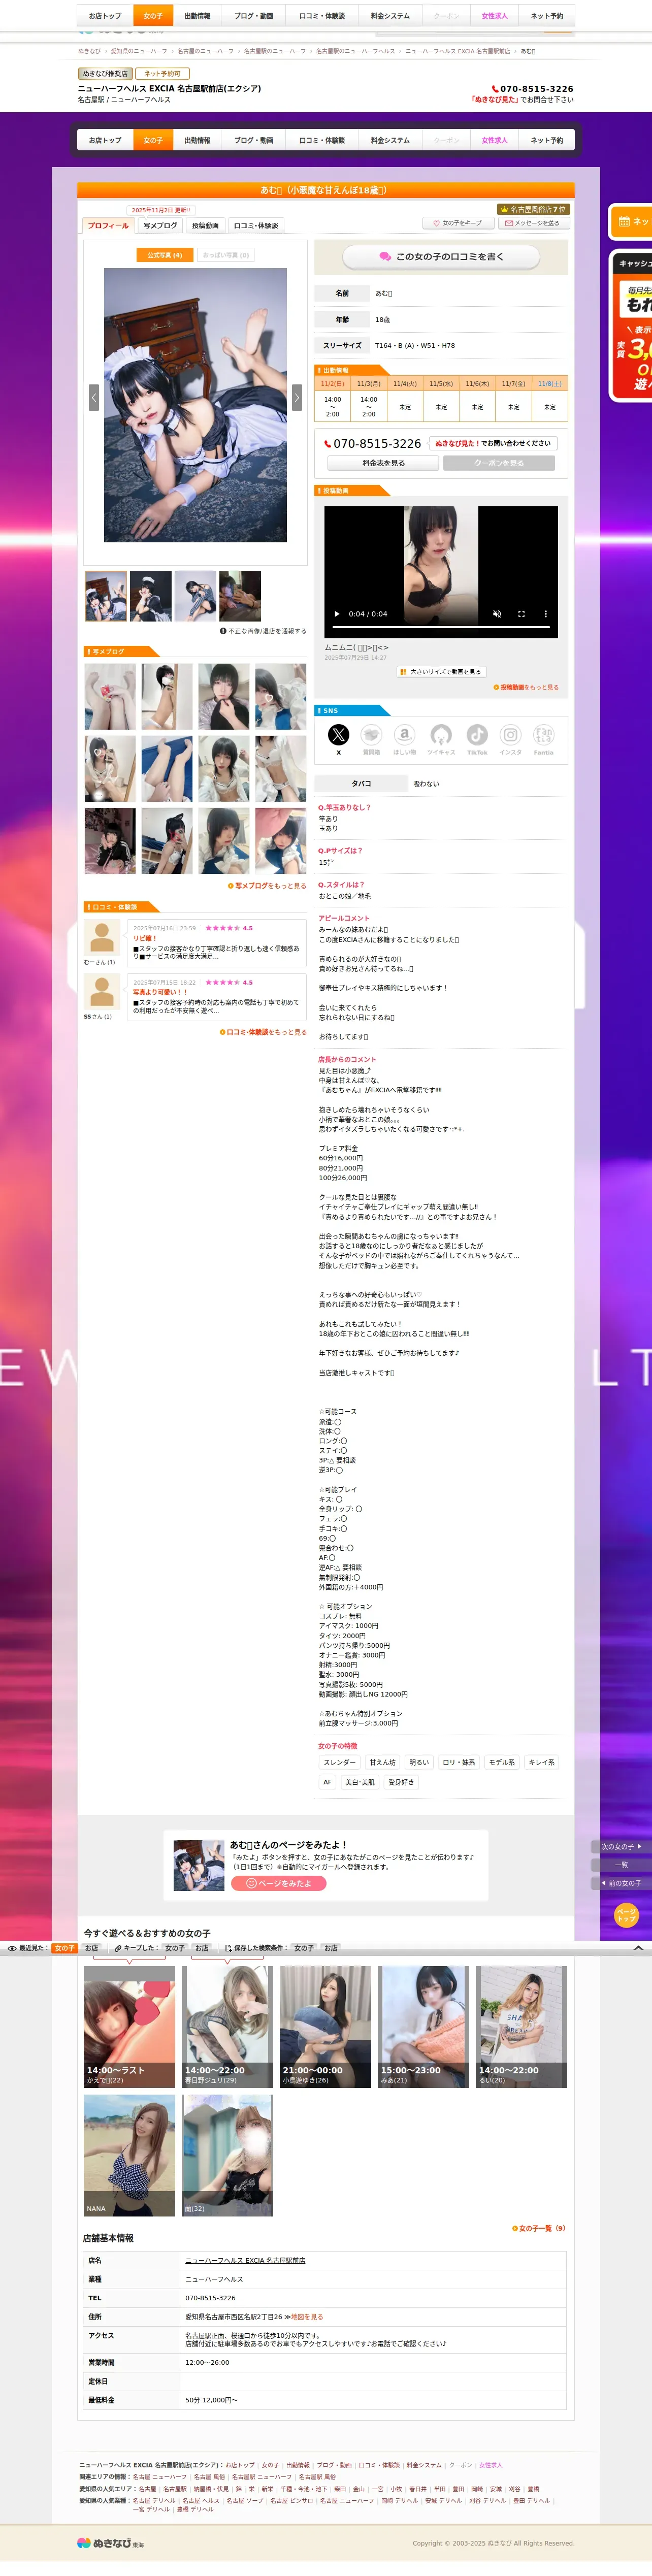This screenshot has width=652, height=2576.
Task: Switch to the 投稿動画 tab
Action: click(205, 226)
